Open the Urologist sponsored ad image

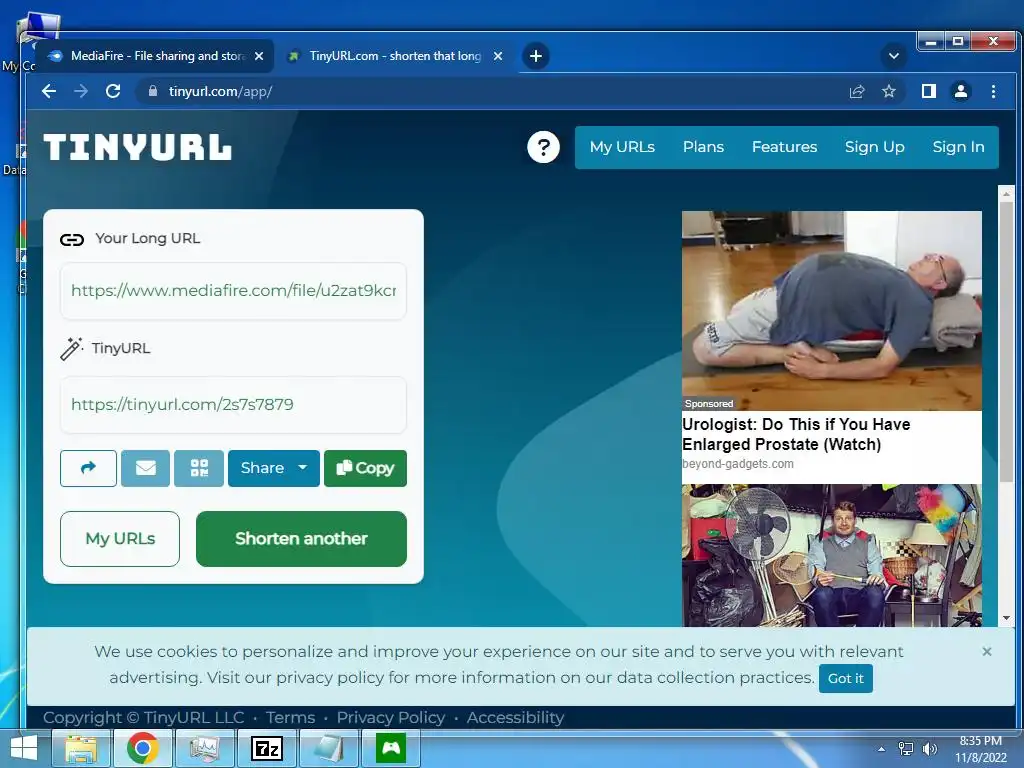[831, 311]
